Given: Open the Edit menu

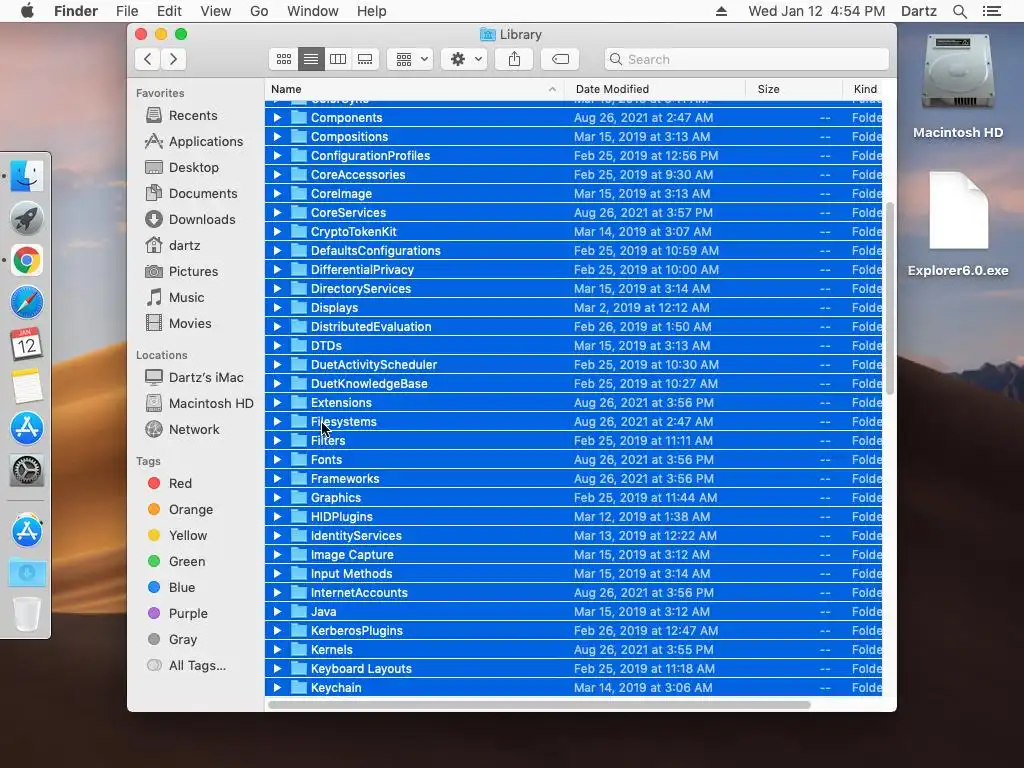Looking at the screenshot, I should point(169,11).
